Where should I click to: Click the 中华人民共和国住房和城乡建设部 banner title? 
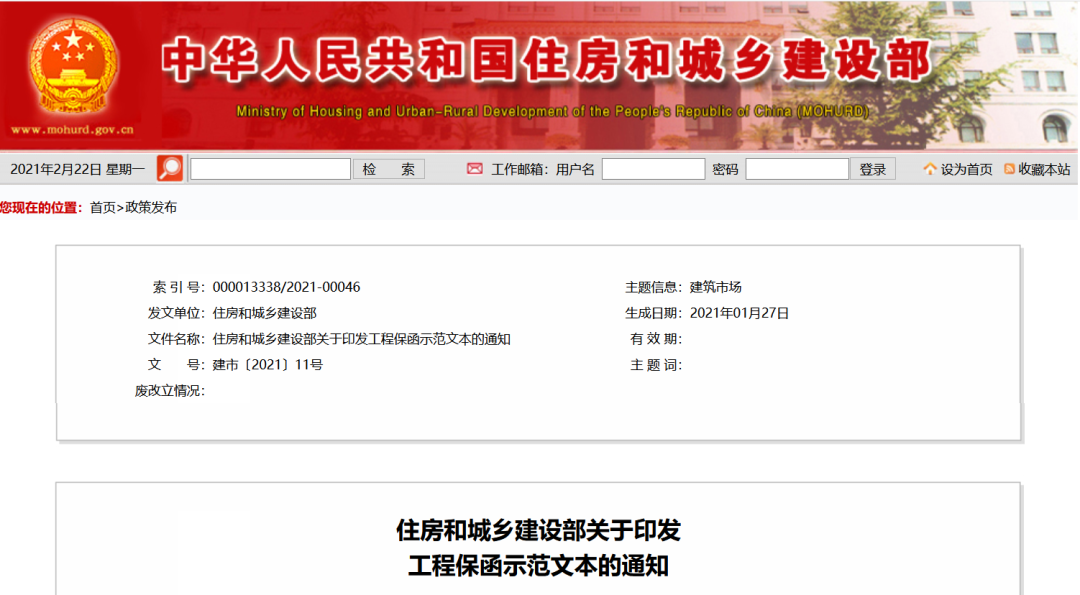pos(546,60)
